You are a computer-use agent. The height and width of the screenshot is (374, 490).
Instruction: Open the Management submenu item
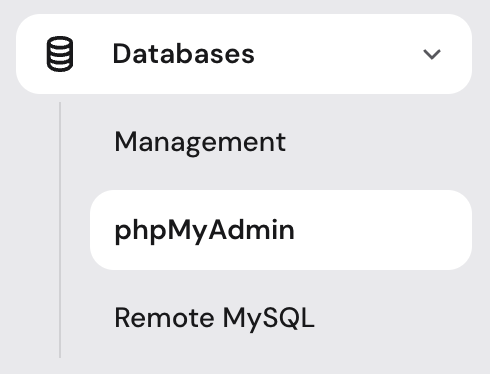tap(200, 143)
